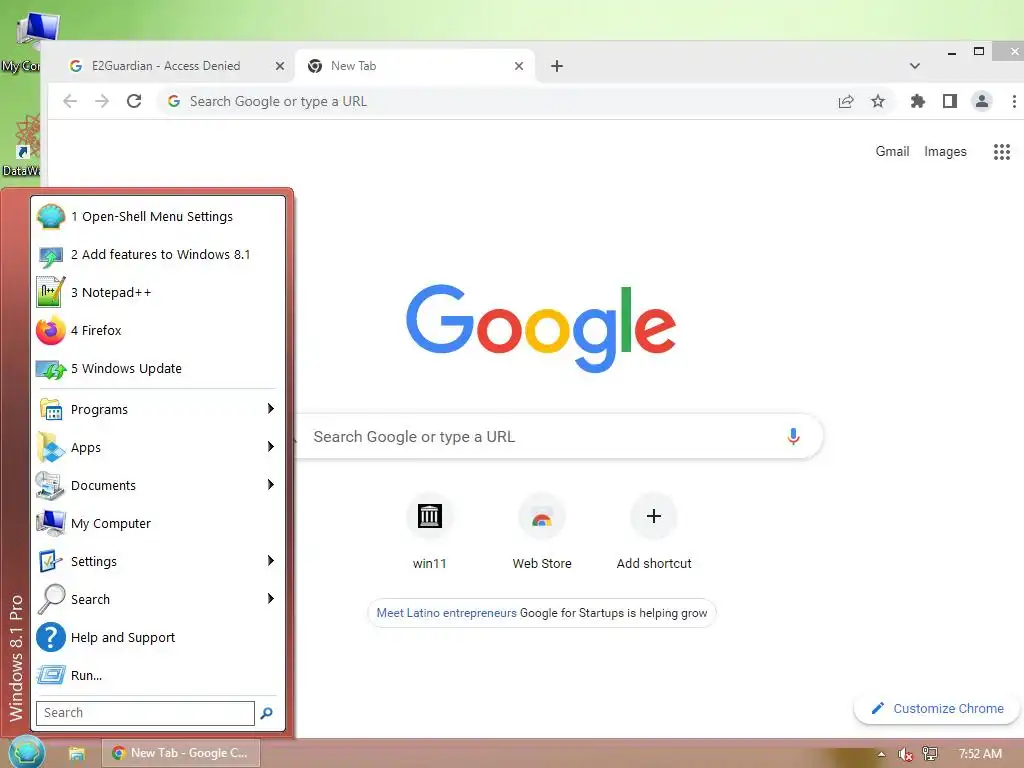1024x768 pixels.
Task: Click the Run... icon in start menu
Action: click(x=50, y=675)
